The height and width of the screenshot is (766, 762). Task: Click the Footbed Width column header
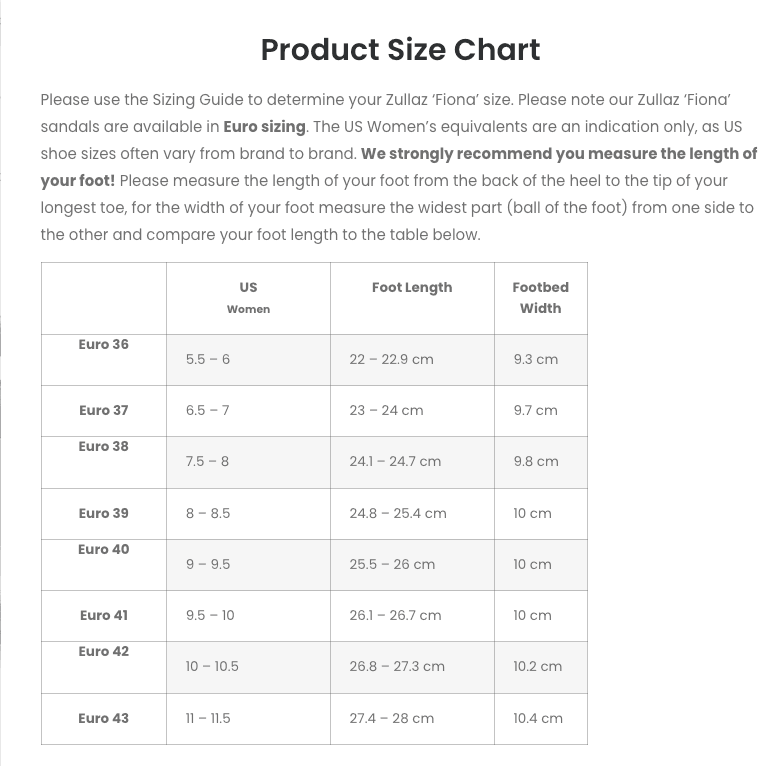click(540, 298)
